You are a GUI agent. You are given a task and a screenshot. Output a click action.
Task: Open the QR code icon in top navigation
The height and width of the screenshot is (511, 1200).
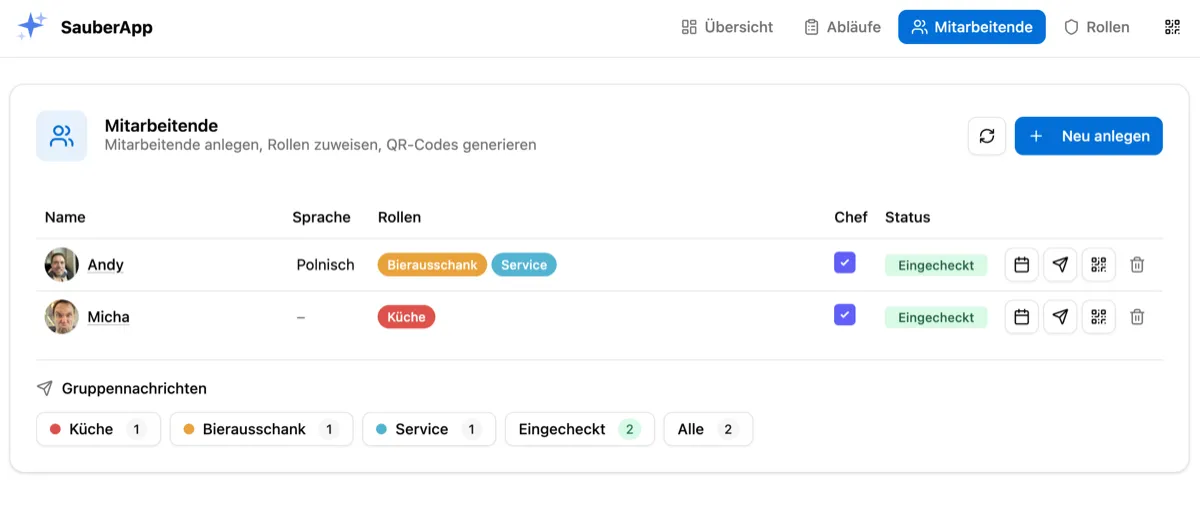(1172, 27)
